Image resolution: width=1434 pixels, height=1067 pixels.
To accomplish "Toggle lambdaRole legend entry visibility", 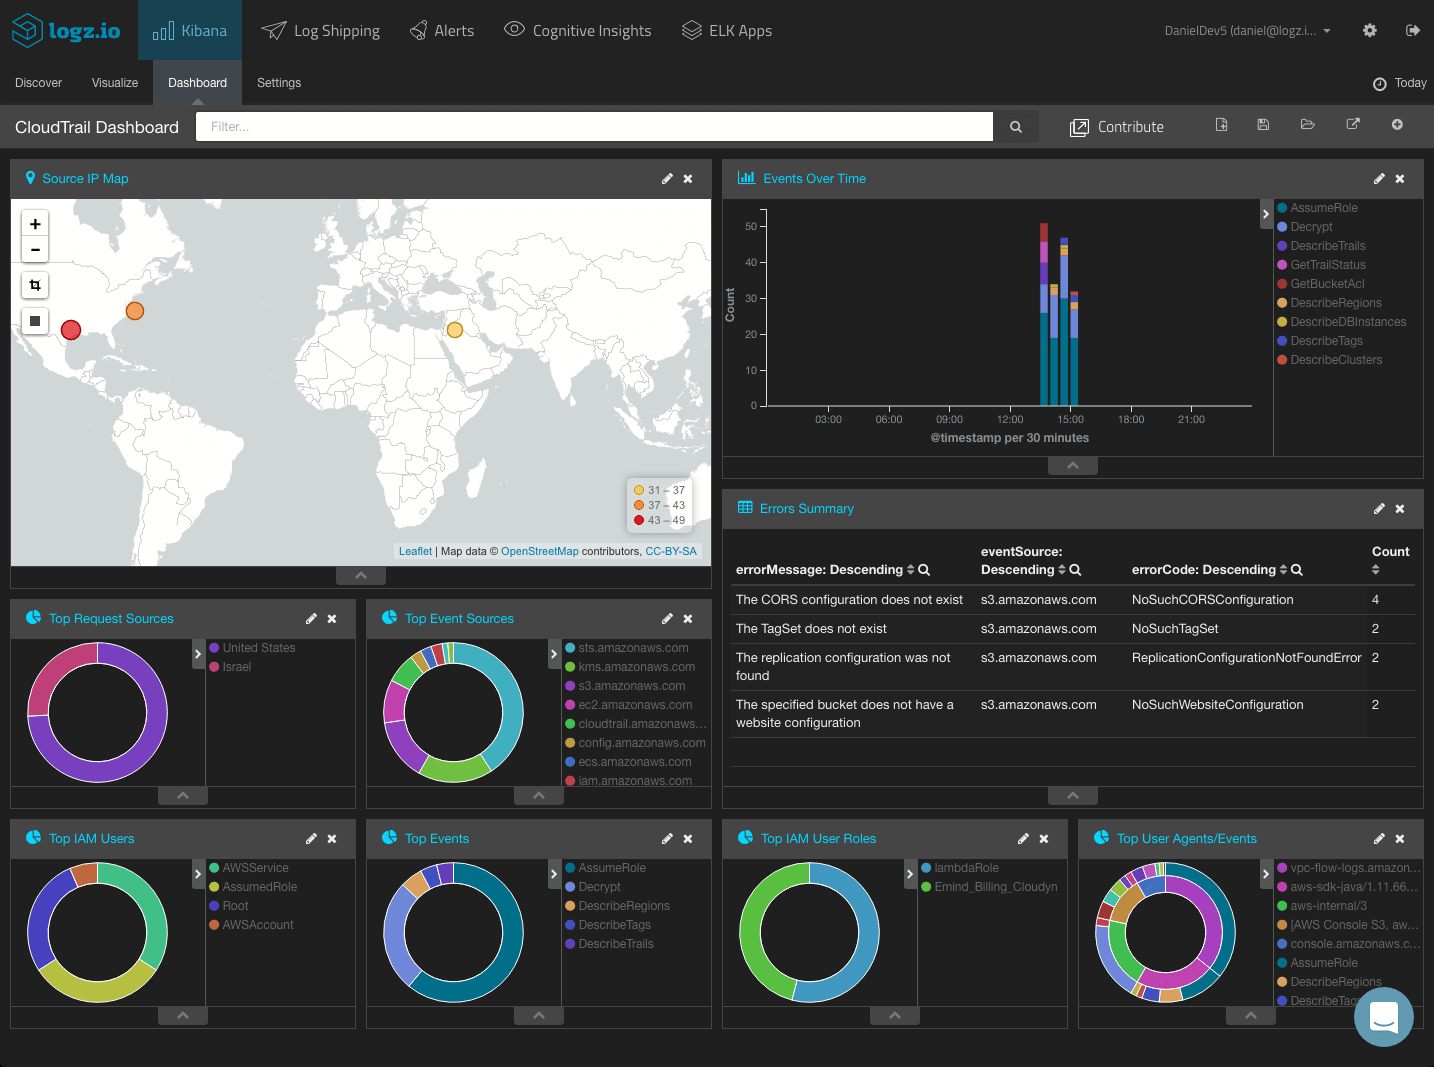I will pyautogui.click(x=966, y=868).
